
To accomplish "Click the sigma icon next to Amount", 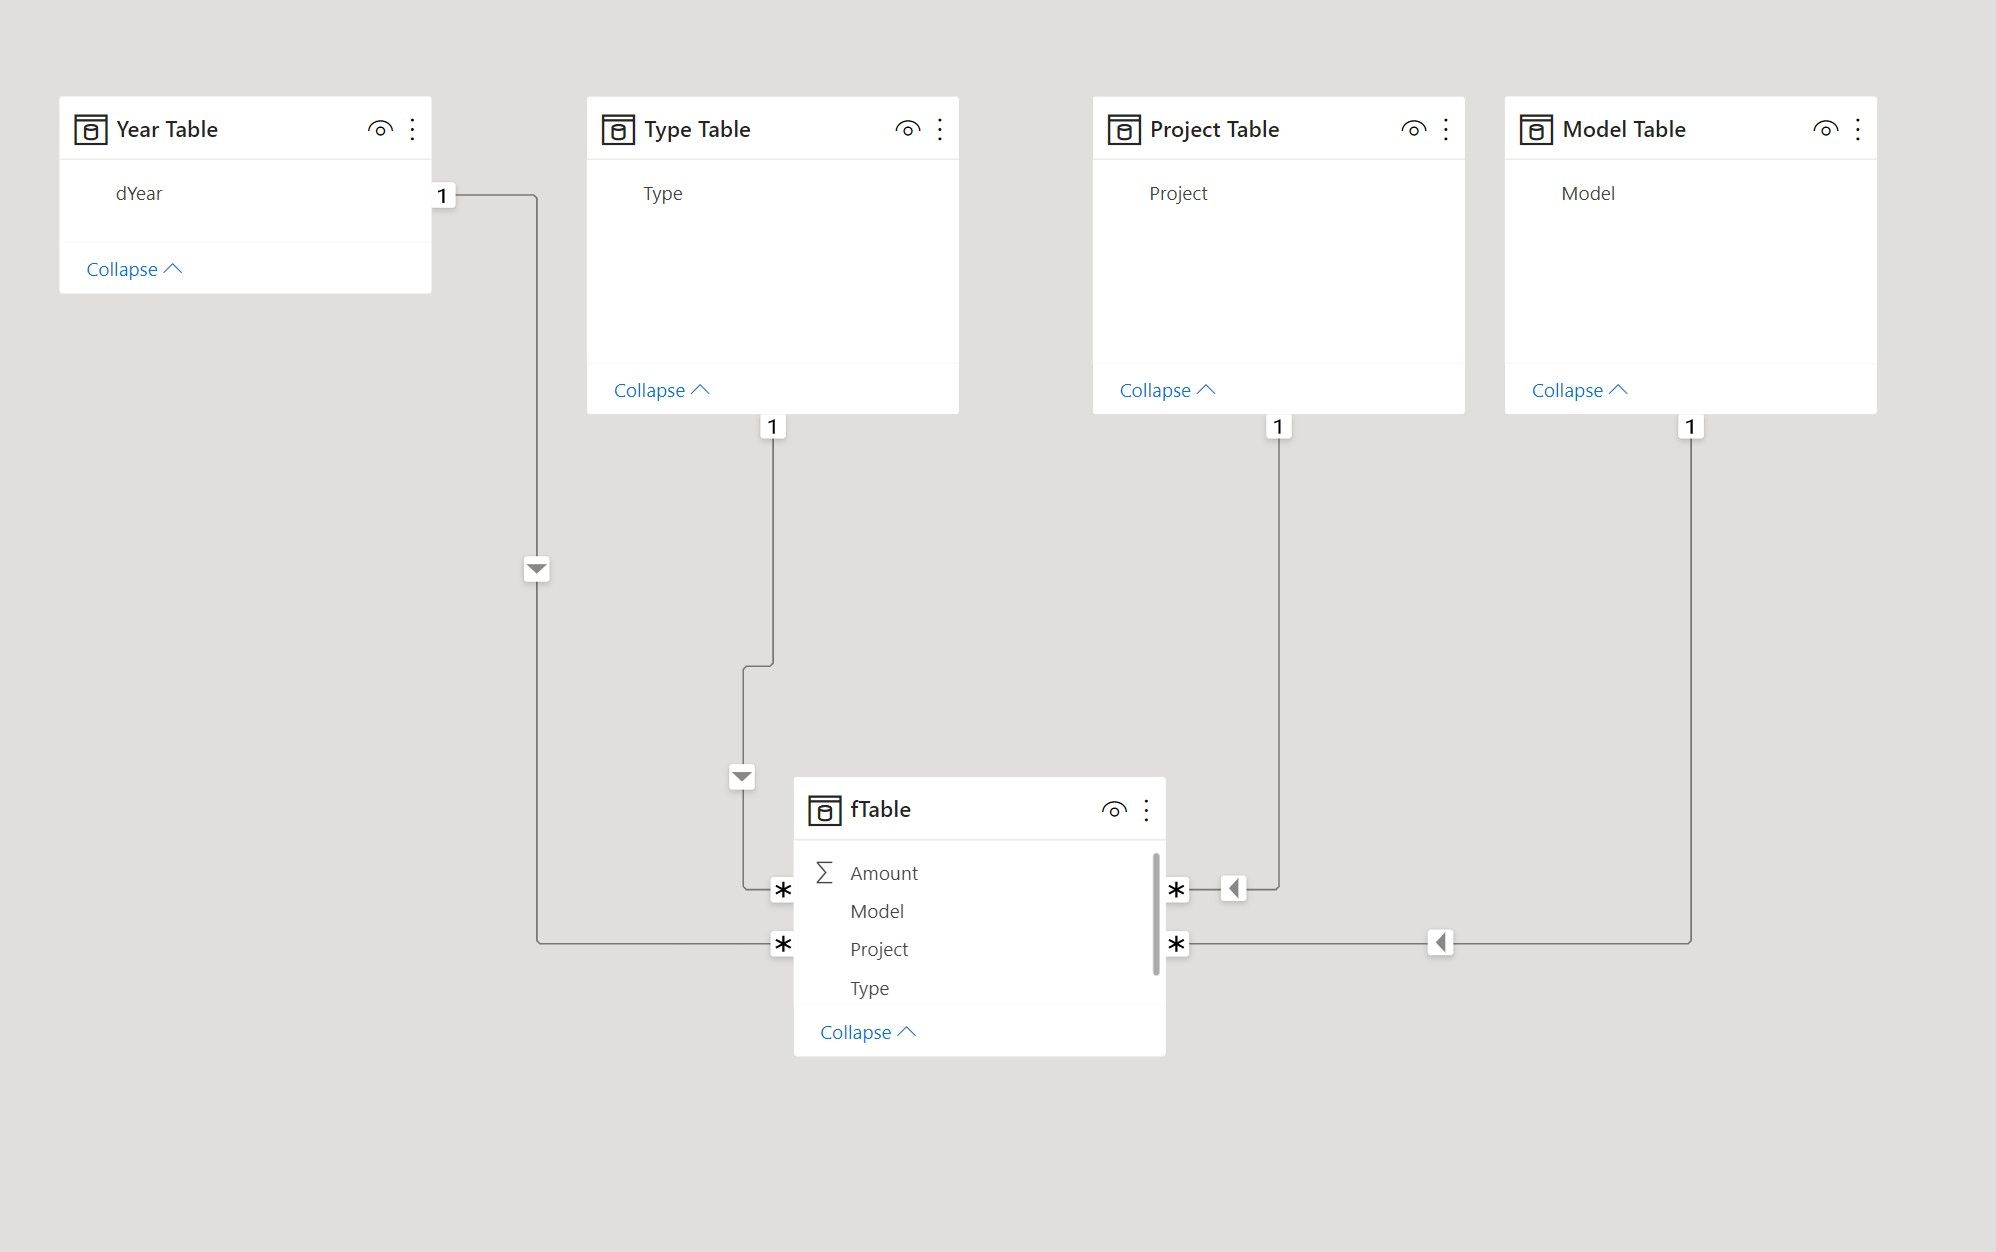I will pos(824,873).
